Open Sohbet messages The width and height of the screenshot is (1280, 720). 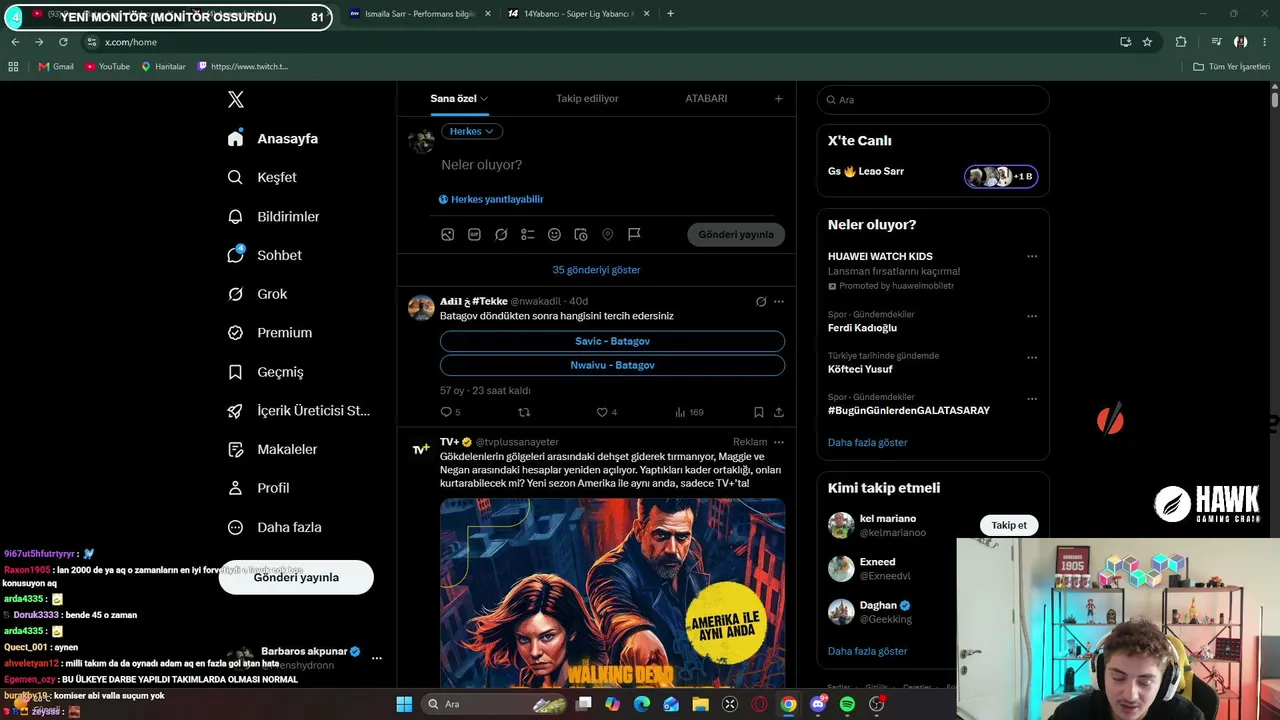point(264,255)
